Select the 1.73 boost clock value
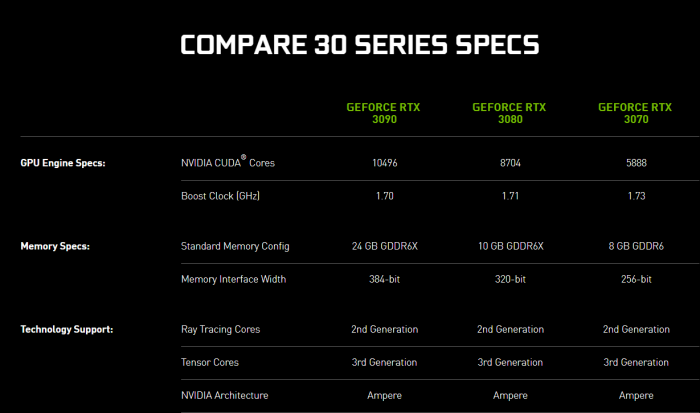The width and height of the screenshot is (700, 413). click(x=636, y=196)
